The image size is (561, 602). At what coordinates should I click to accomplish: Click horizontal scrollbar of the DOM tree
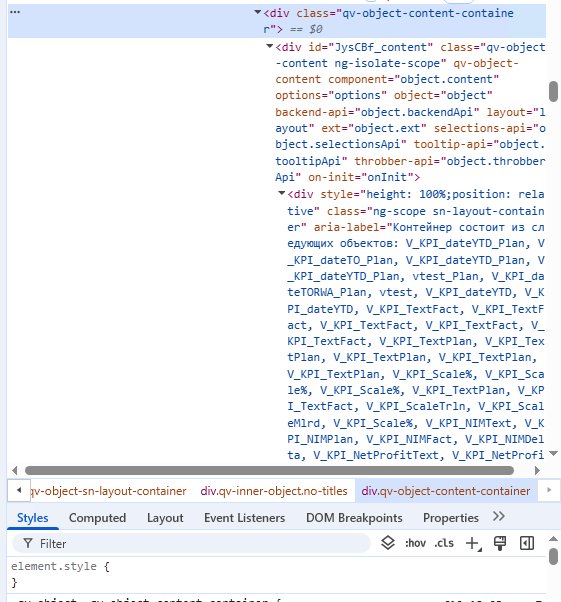pyautogui.click(x=269, y=470)
